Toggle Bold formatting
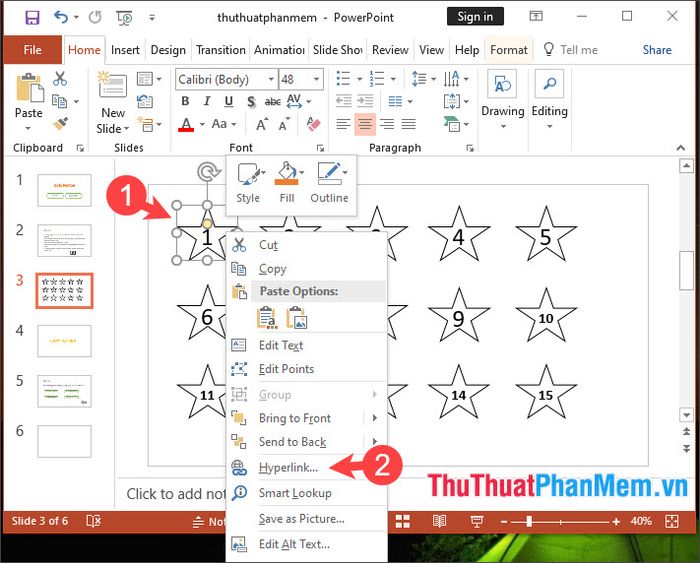 (185, 101)
